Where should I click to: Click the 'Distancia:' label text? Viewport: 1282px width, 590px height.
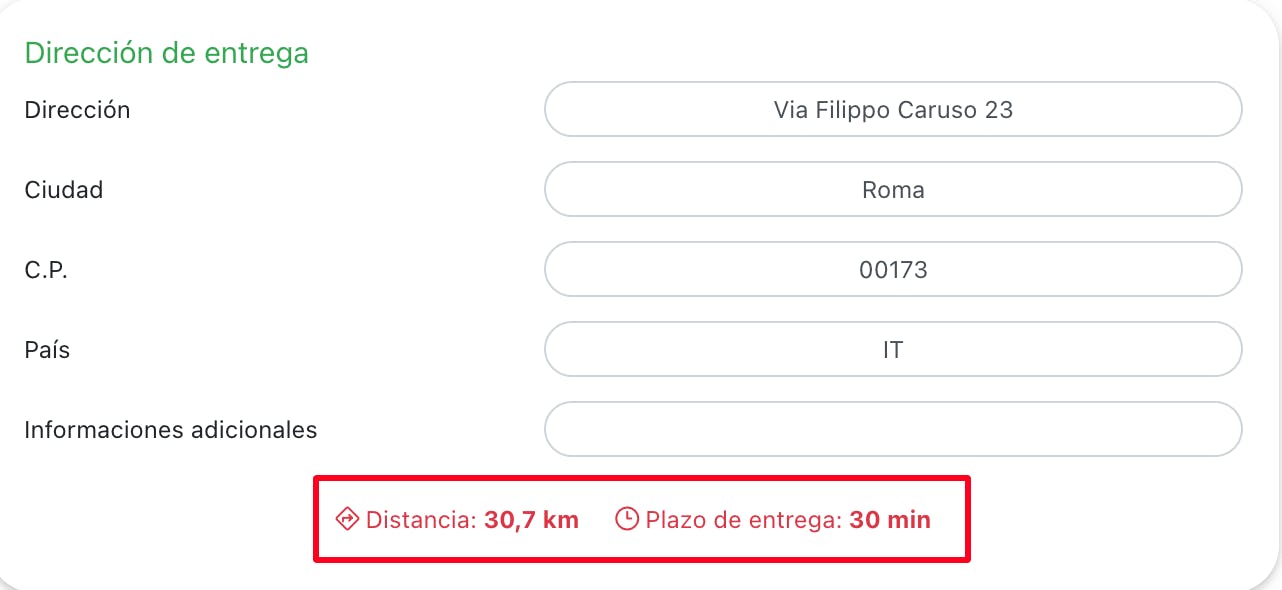[x=422, y=520]
